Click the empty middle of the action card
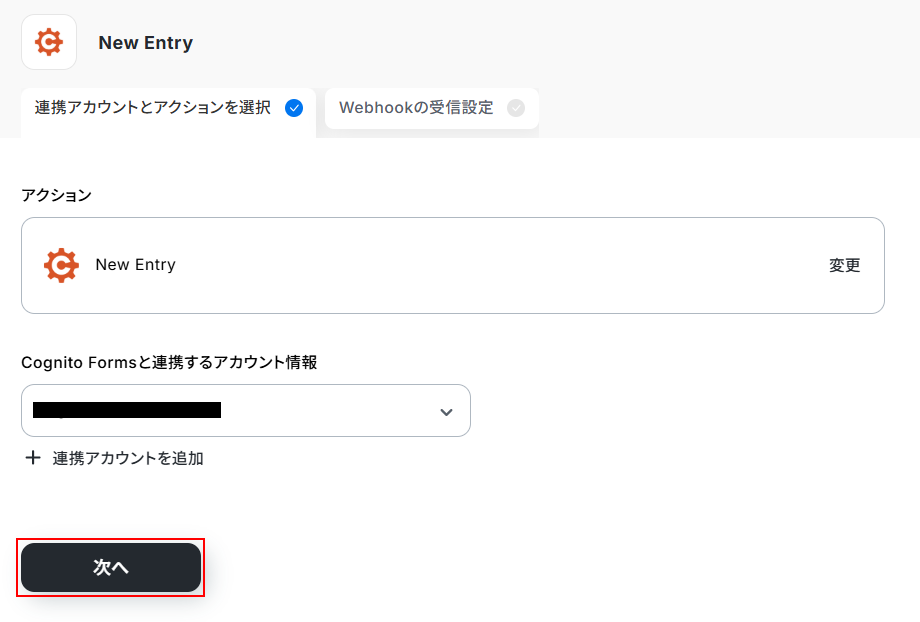920x622 pixels. point(500,265)
